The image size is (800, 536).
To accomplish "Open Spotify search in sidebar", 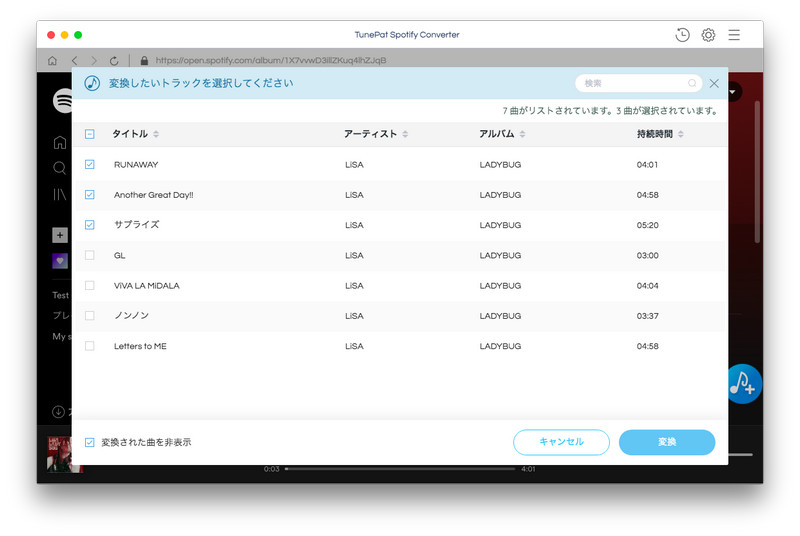I will coord(60,168).
